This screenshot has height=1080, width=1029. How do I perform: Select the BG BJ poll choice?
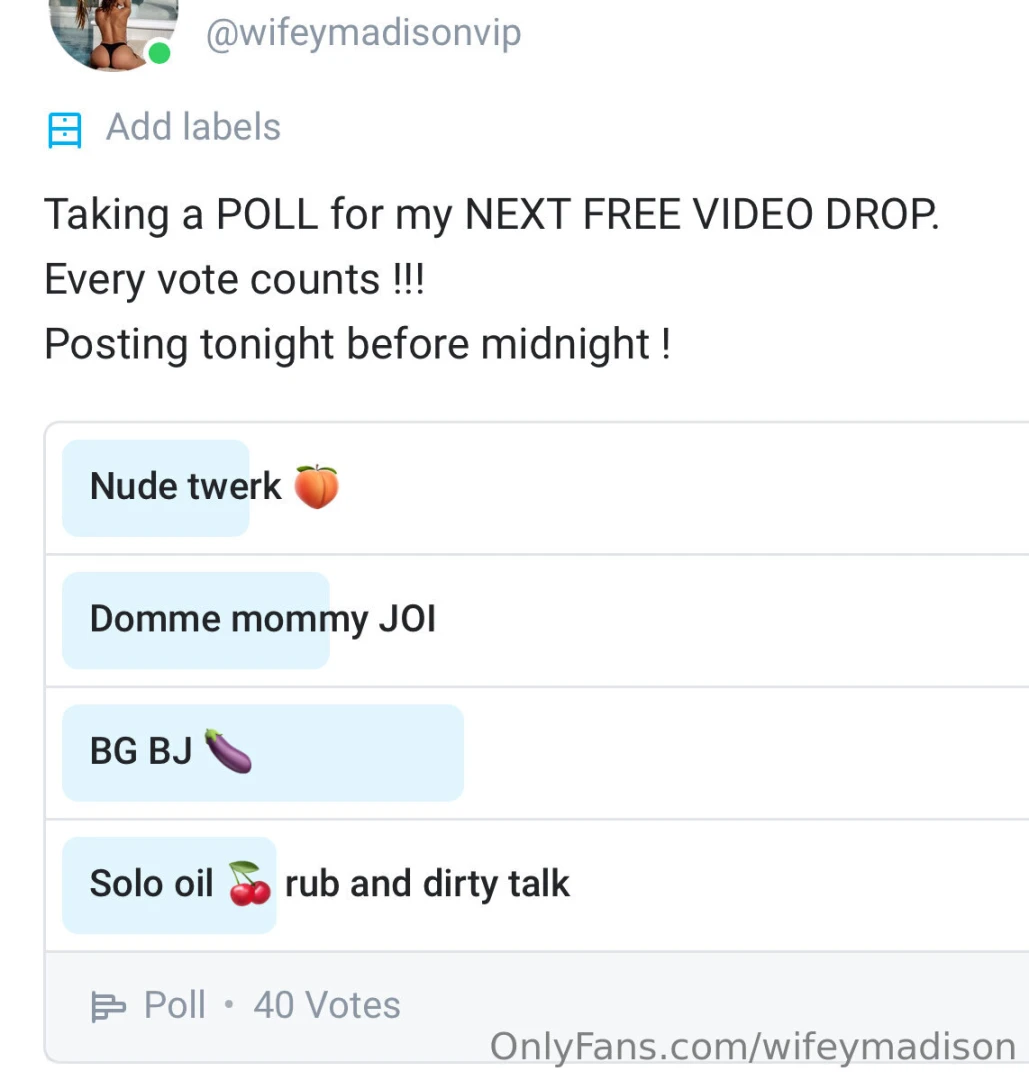click(x=400, y=752)
